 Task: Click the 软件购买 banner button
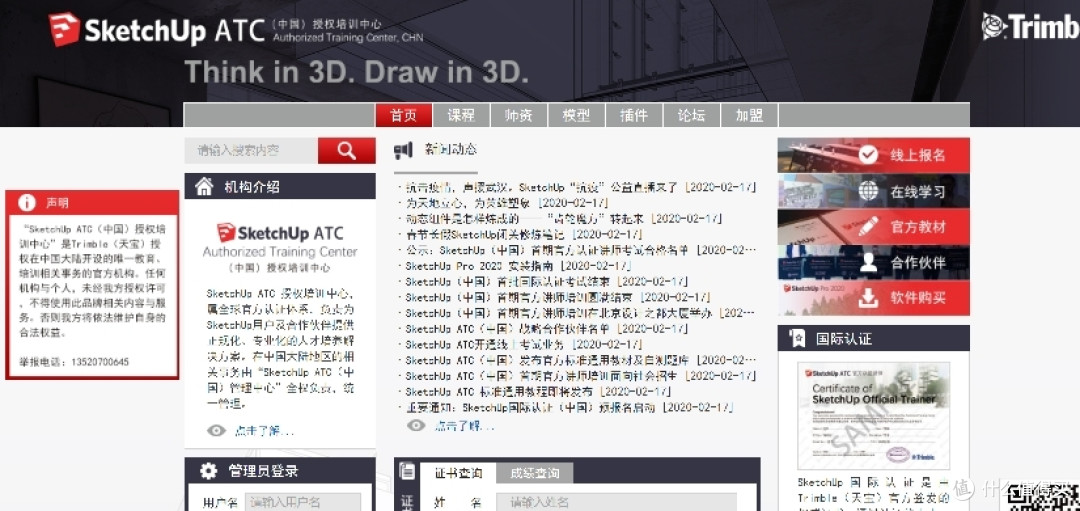tap(873, 298)
